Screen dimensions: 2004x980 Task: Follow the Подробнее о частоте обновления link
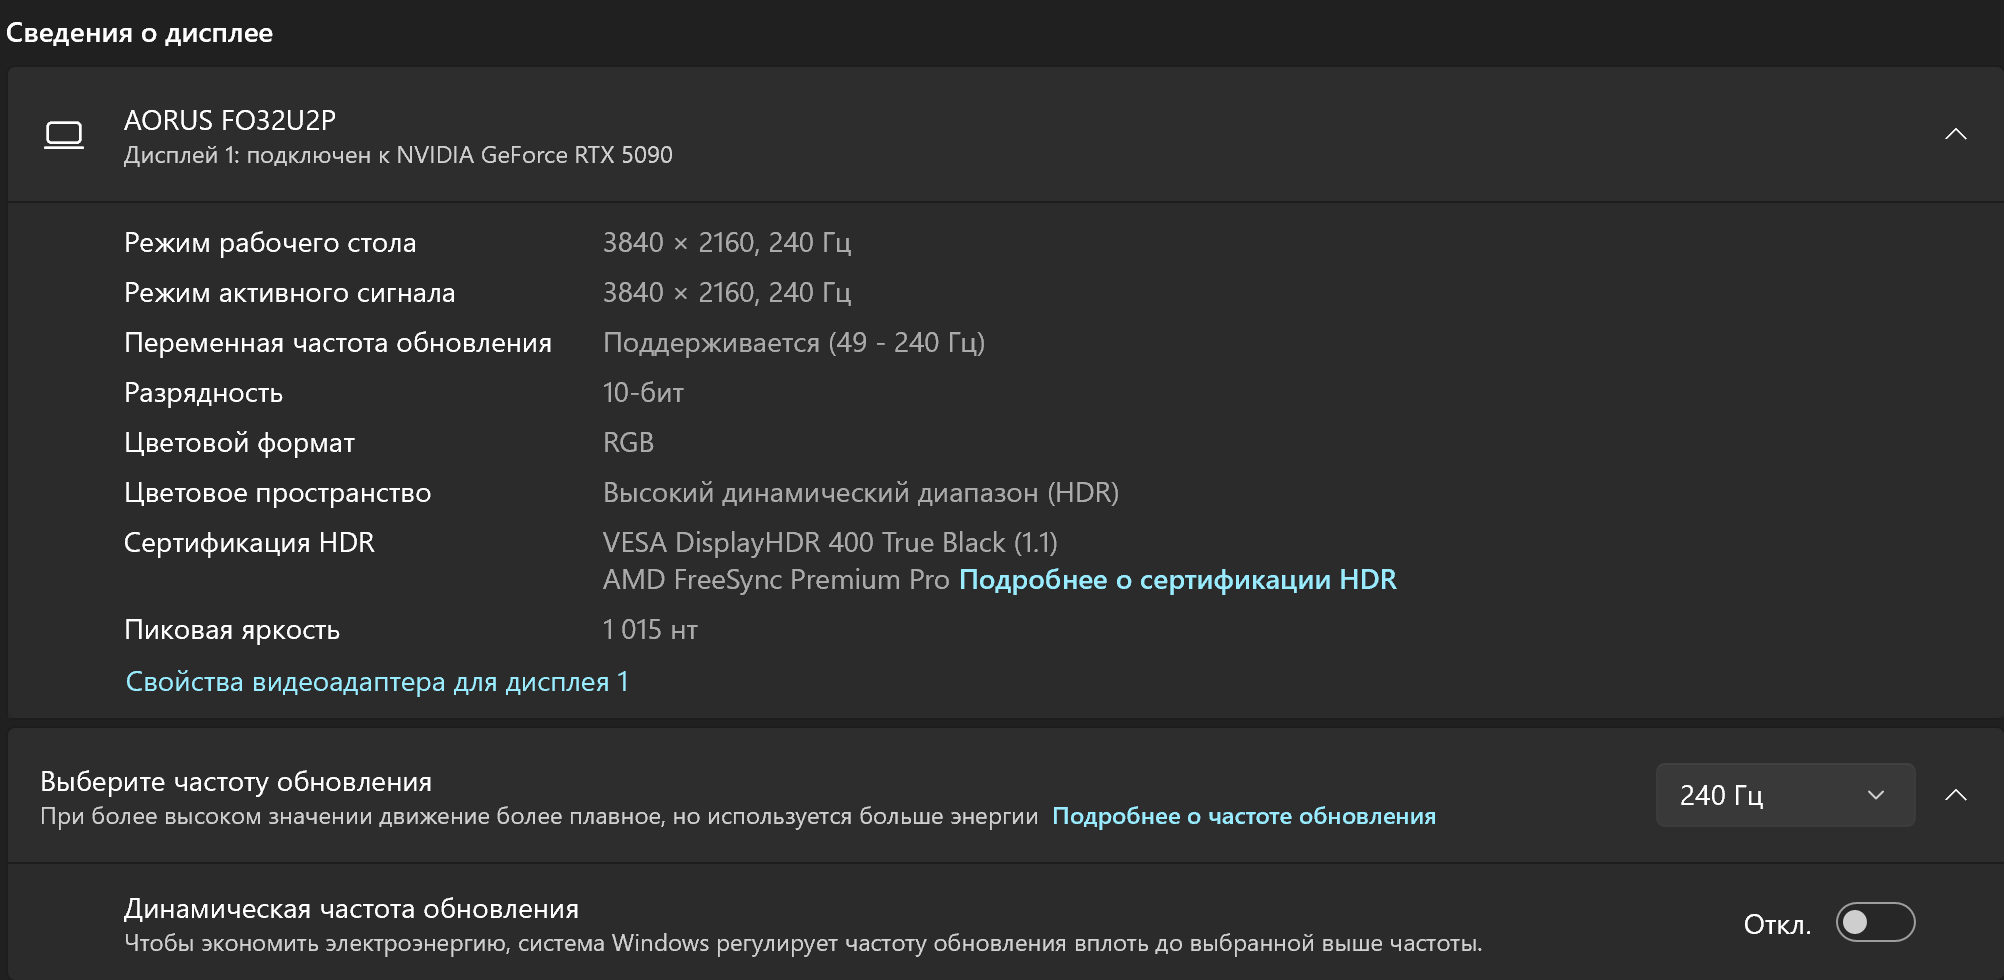click(x=1243, y=816)
